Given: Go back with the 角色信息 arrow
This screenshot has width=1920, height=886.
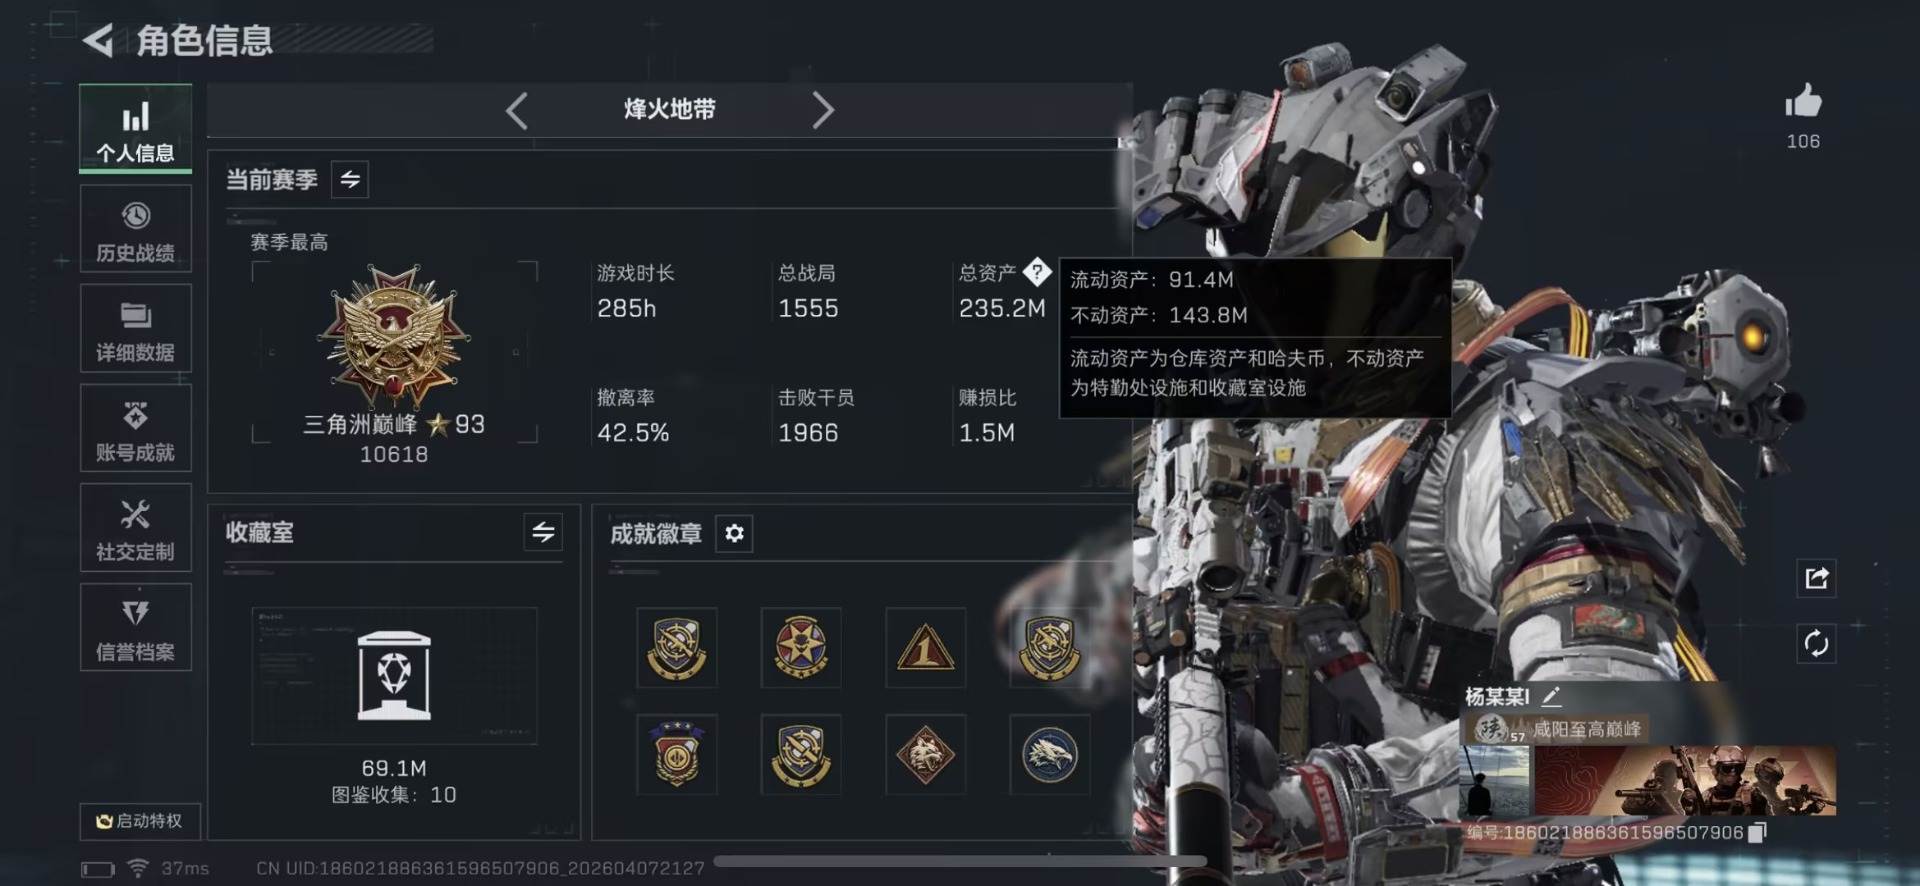Looking at the screenshot, I should point(98,41).
